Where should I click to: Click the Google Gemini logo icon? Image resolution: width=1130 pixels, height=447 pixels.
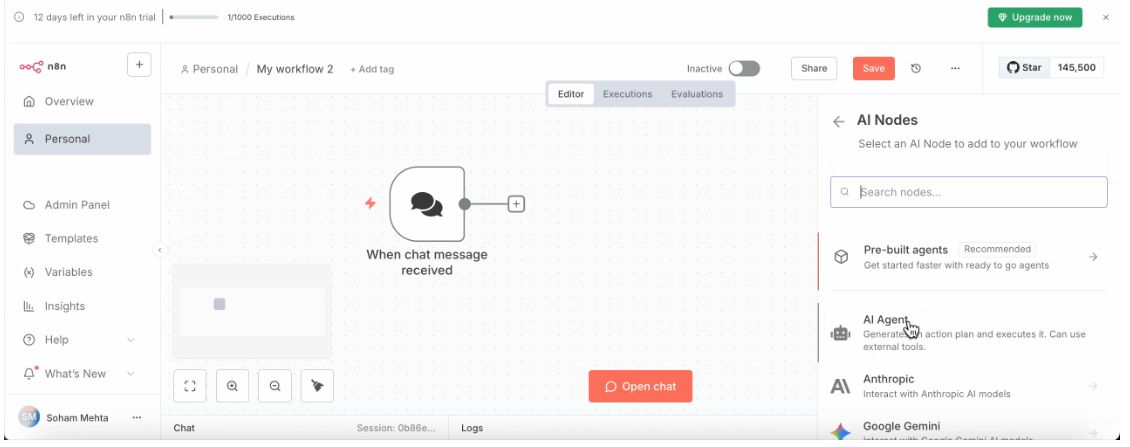[x=840, y=432]
